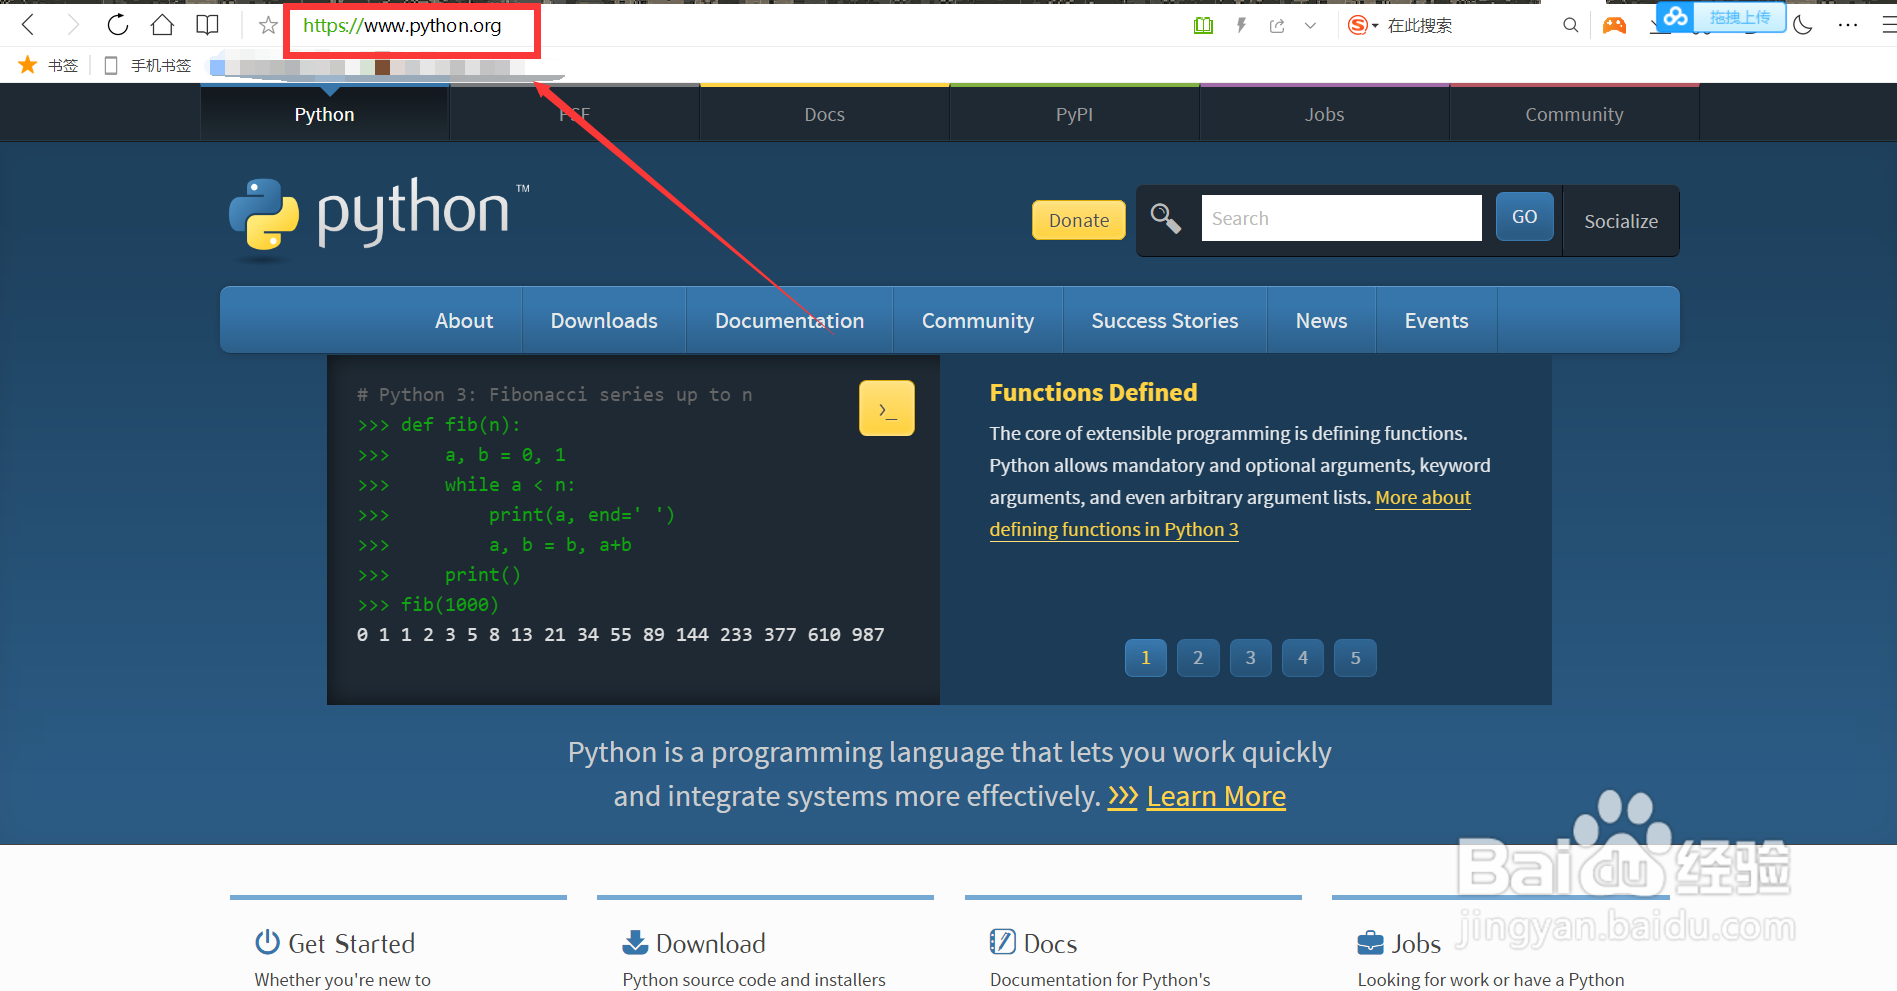
Task: Expand the address bar dropdown chevron
Action: (x=1310, y=26)
